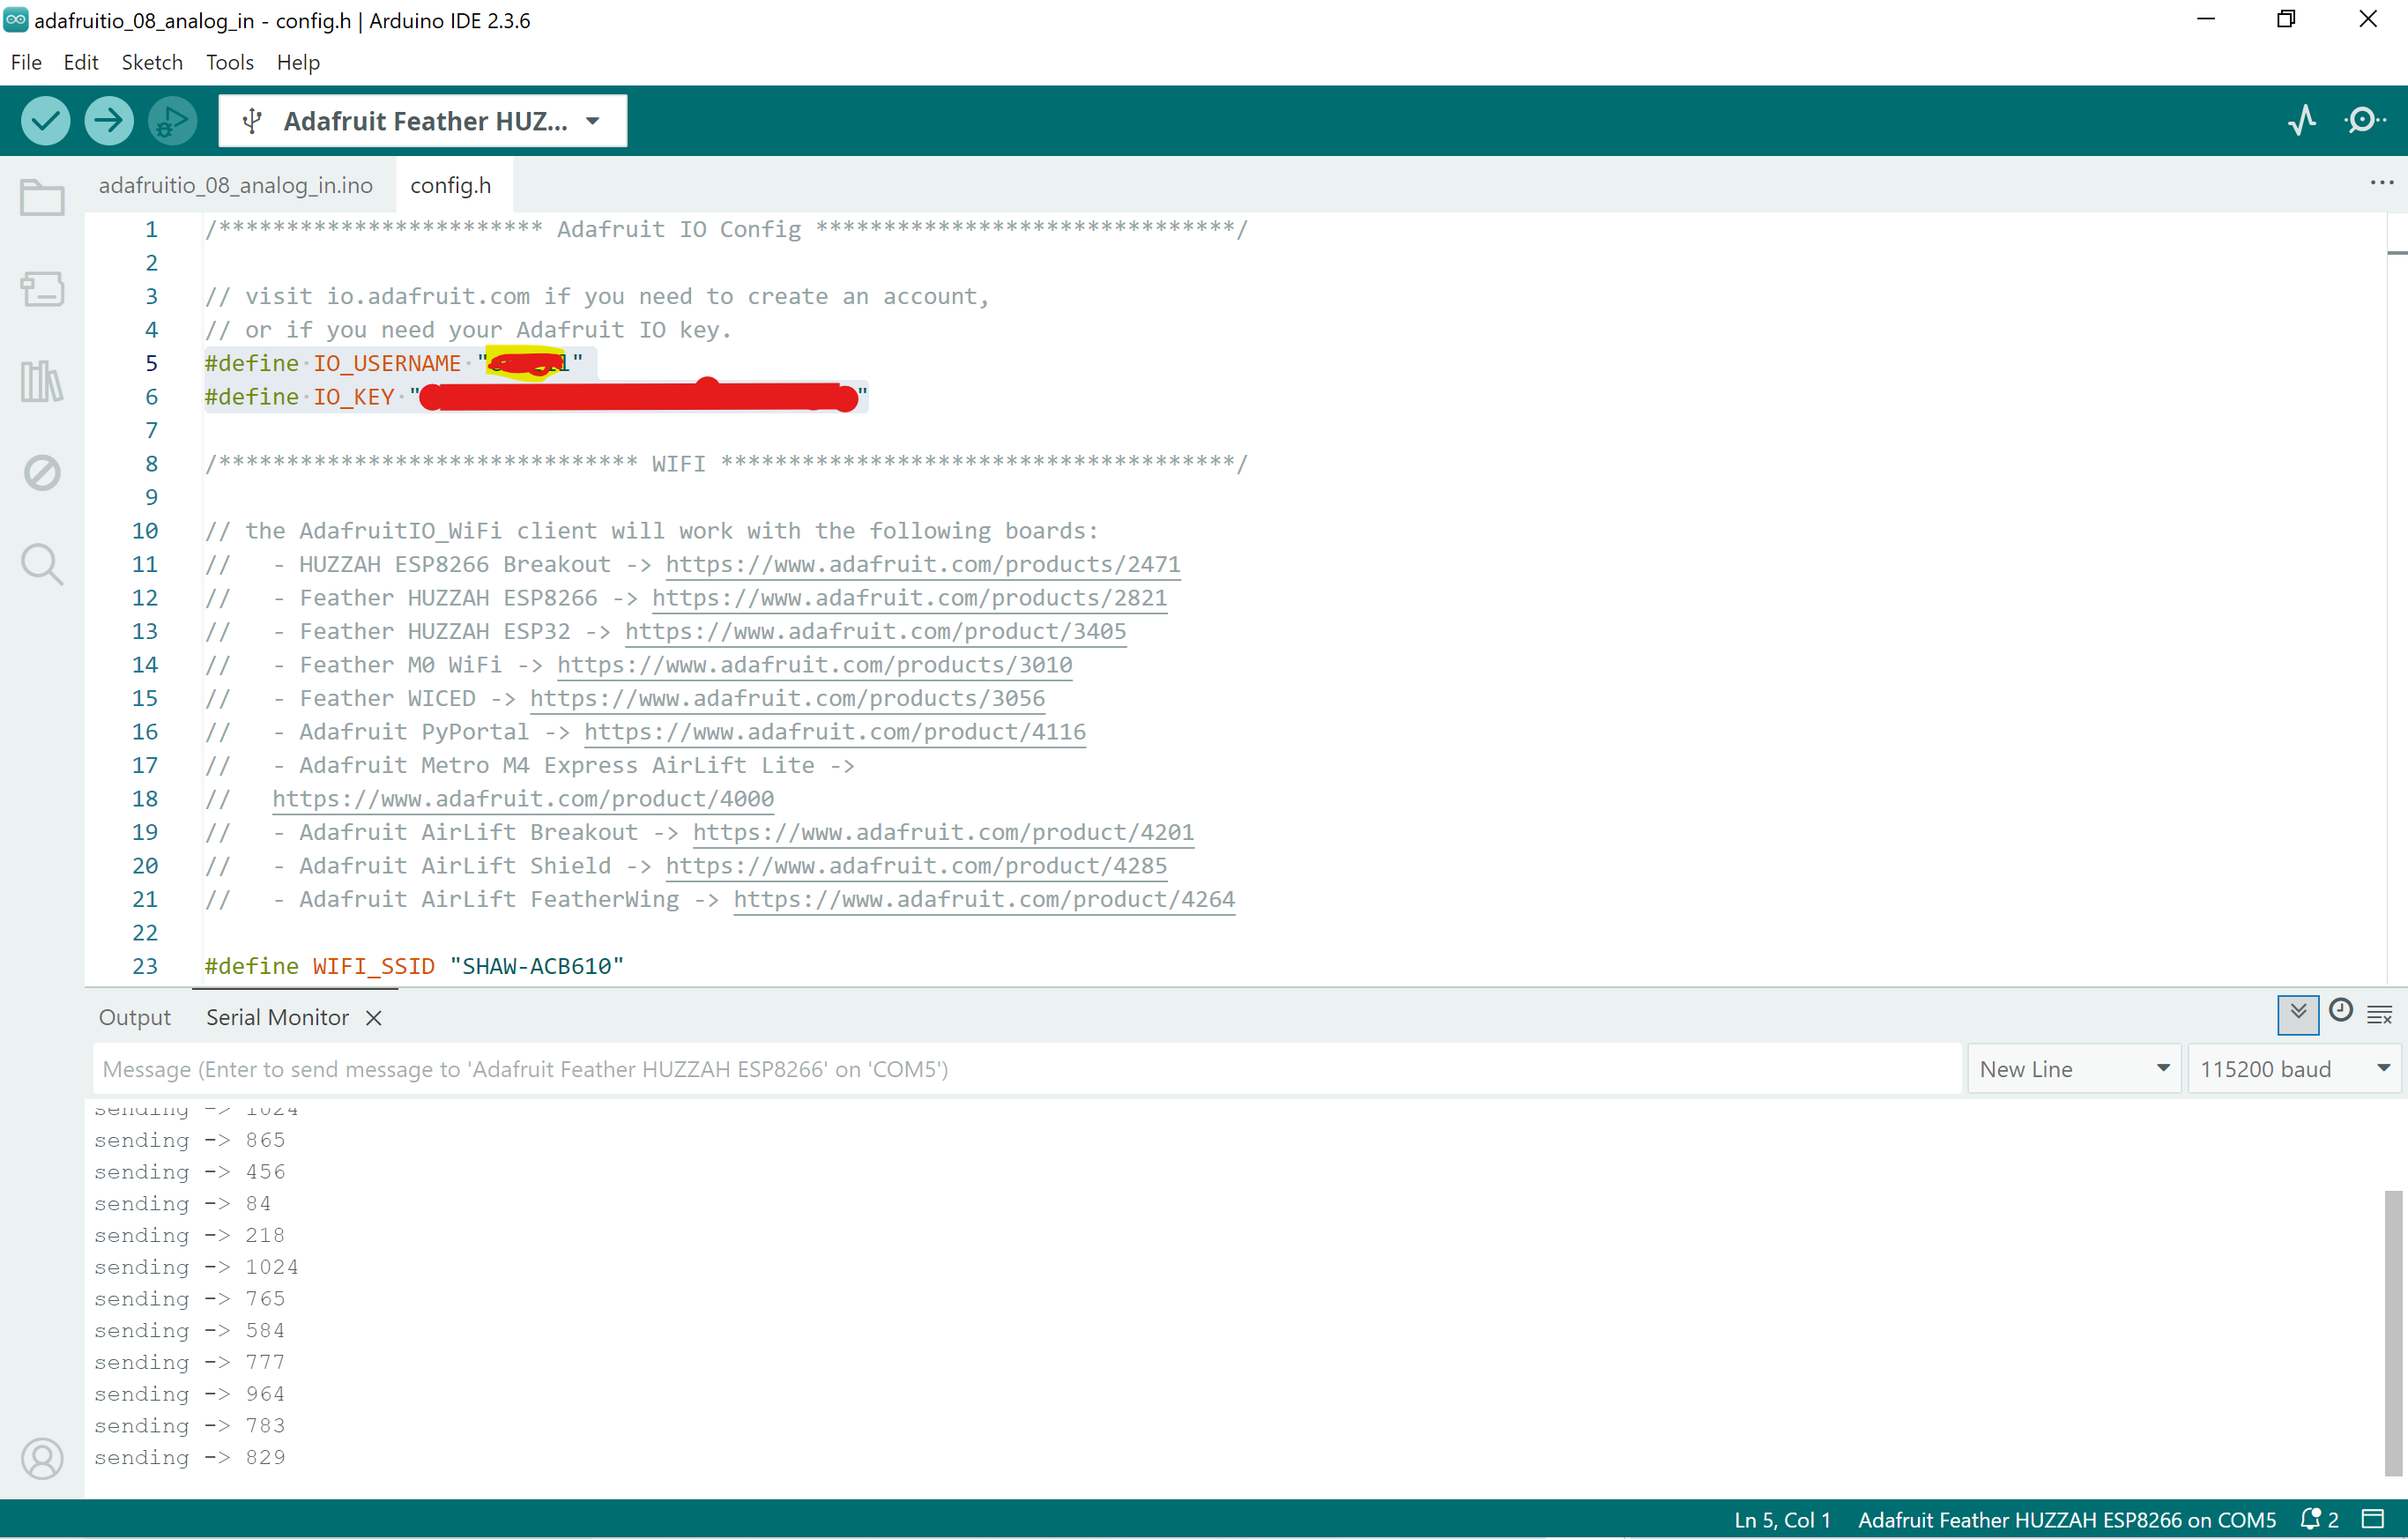Open the Search magnifier sidebar icon

[x=42, y=564]
